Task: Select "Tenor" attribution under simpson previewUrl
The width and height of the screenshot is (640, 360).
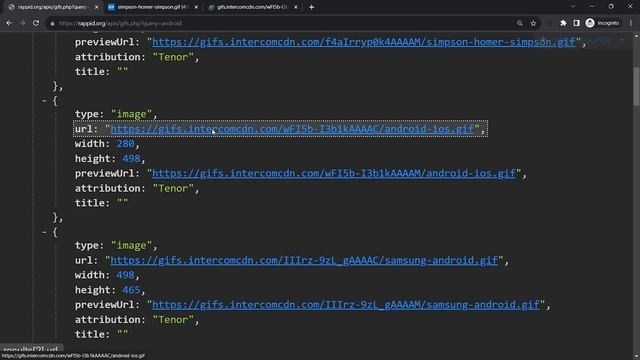Action: (x=173, y=57)
